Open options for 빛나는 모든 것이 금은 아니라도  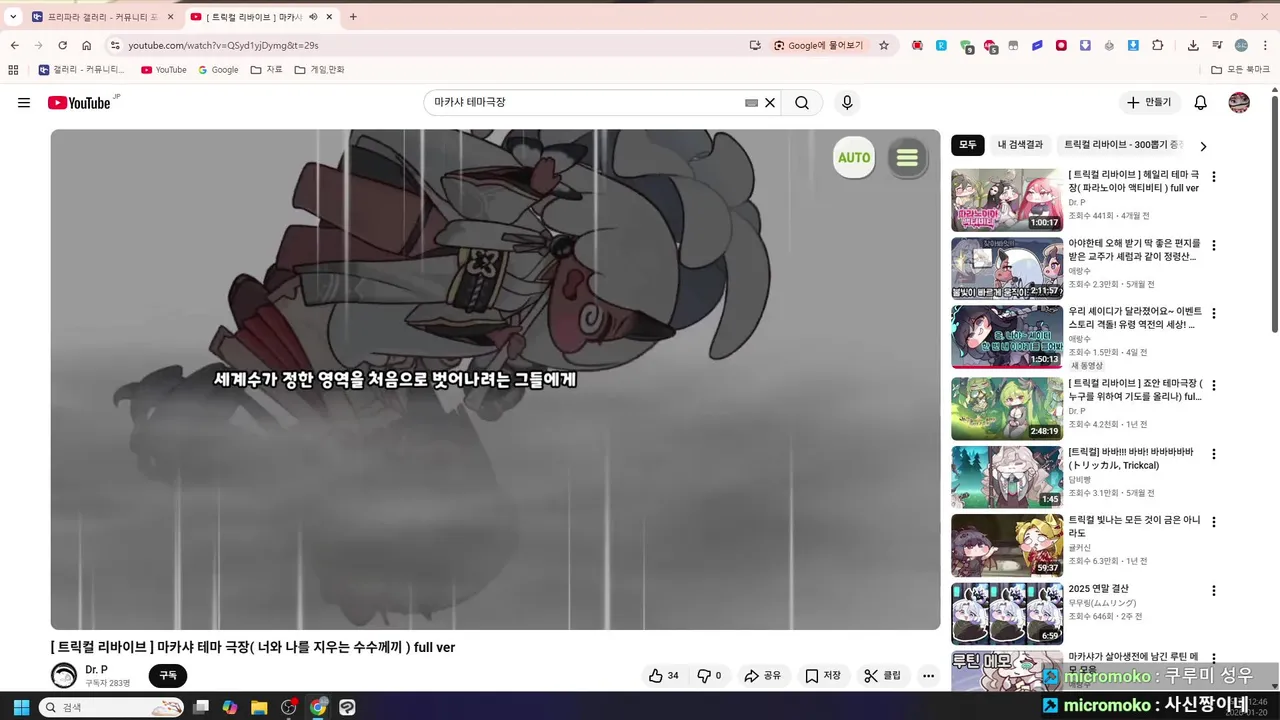tap(1214, 522)
